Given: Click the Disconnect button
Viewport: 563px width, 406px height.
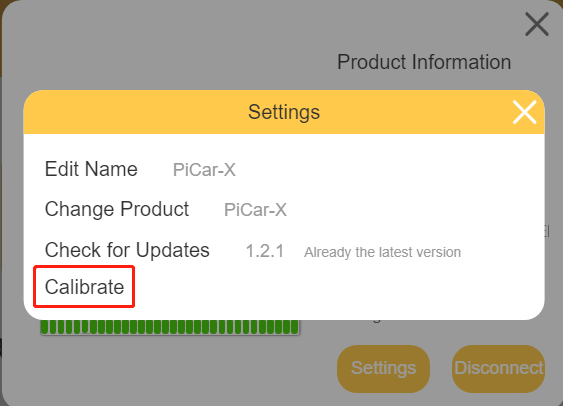Looking at the screenshot, I should 498,369.
